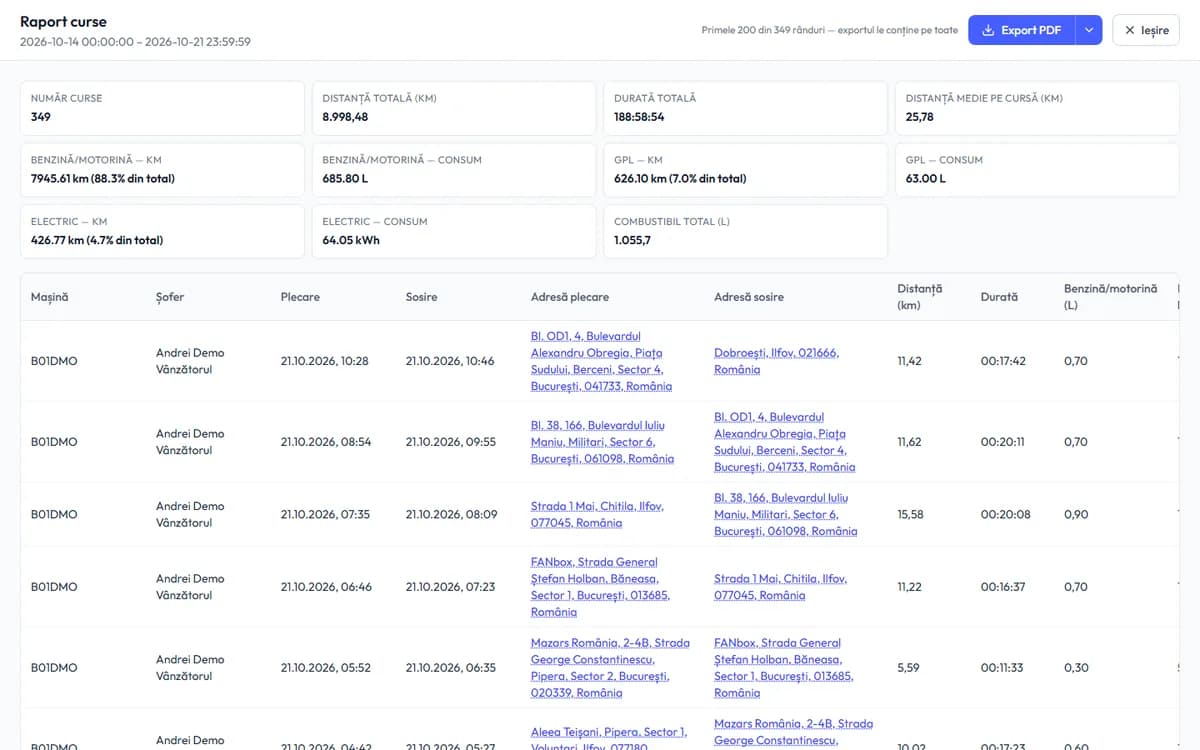Open Mazars România departure link of 05:52 trip
The width and height of the screenshot is (1200, 750).
tap(610, 668)
